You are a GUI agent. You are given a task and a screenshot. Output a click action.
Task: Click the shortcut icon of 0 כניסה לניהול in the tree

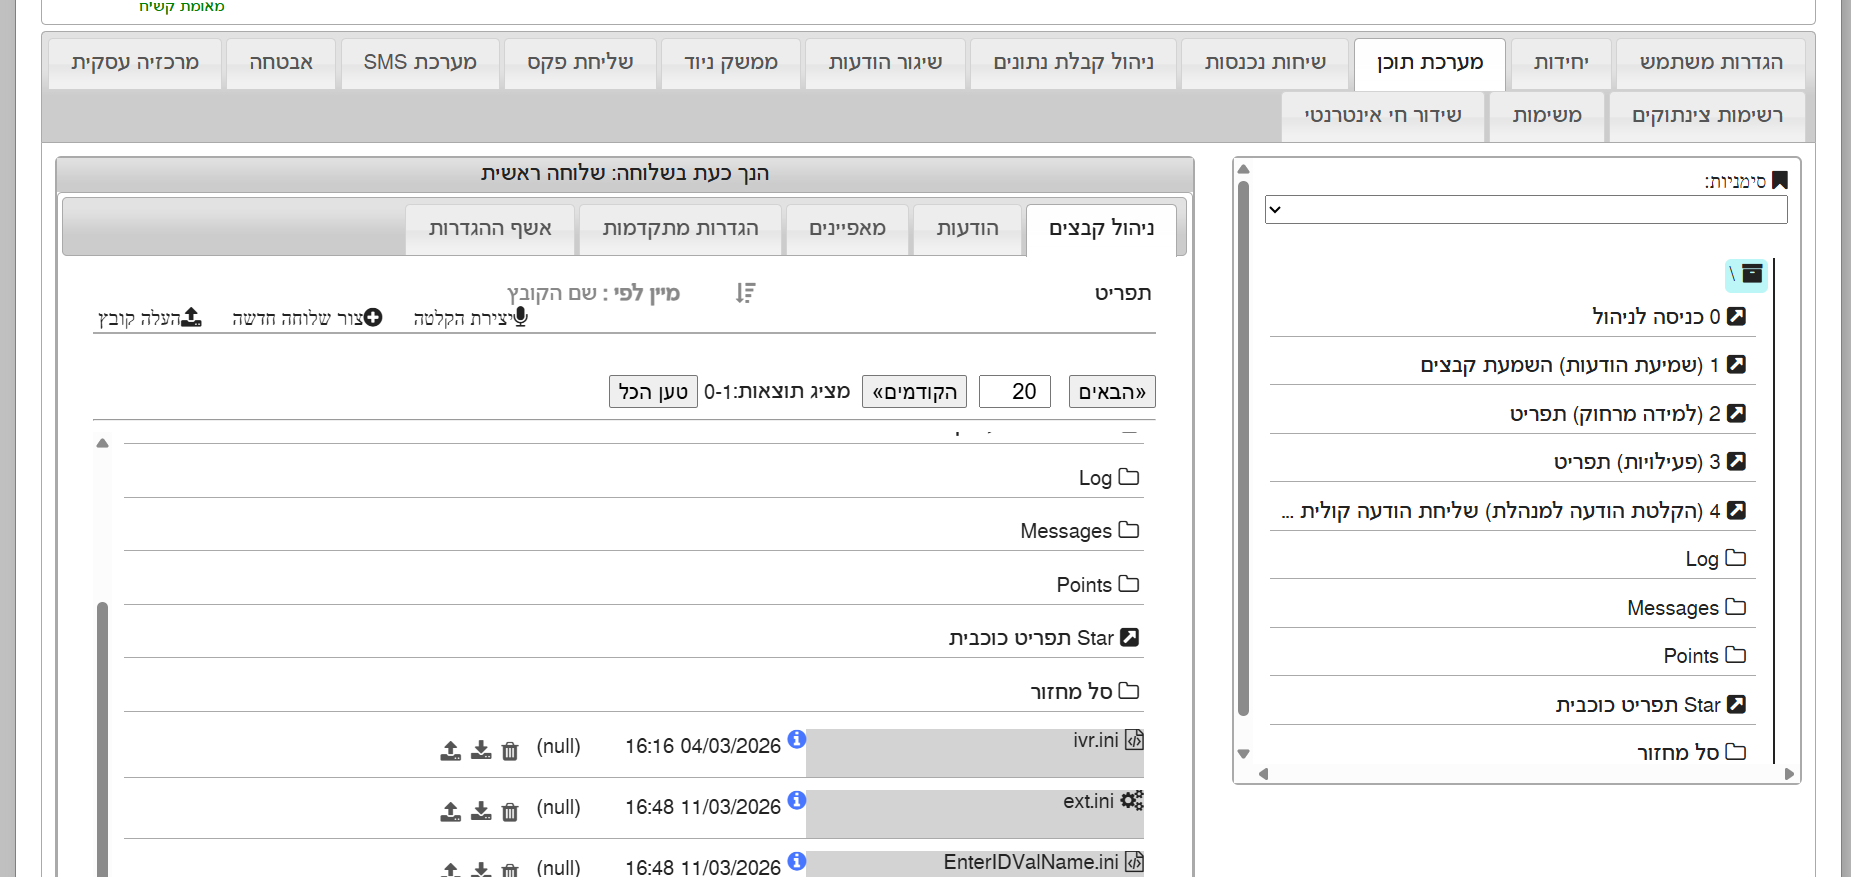click(x=1737, y=316)
